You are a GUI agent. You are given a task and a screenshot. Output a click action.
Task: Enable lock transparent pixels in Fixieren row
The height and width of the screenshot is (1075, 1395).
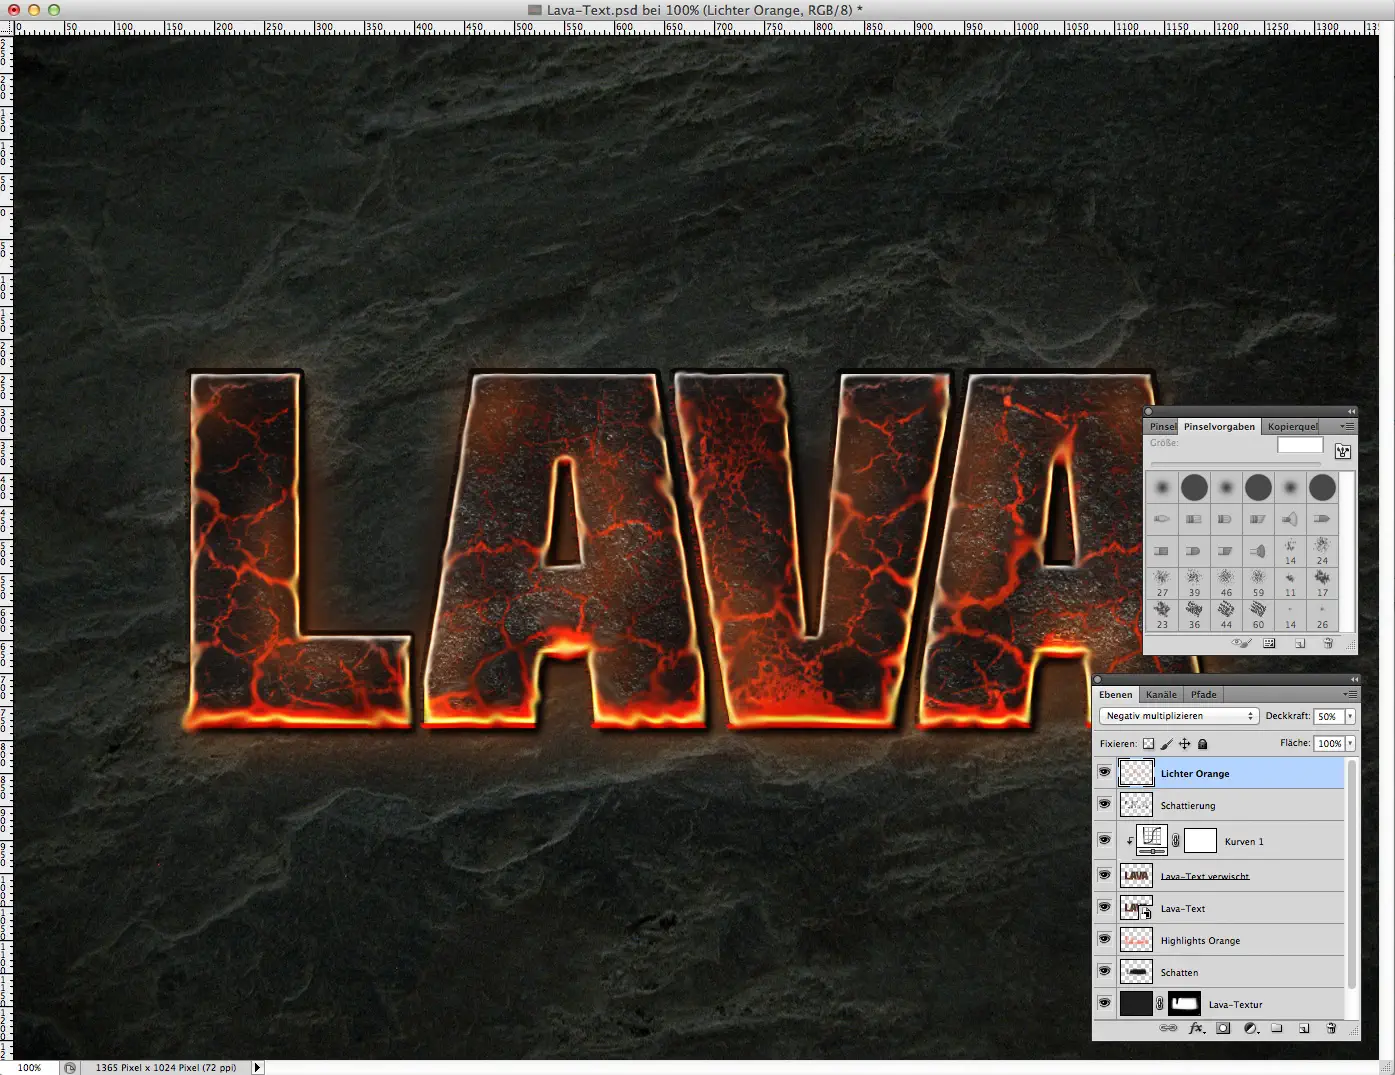[1148, 743]
